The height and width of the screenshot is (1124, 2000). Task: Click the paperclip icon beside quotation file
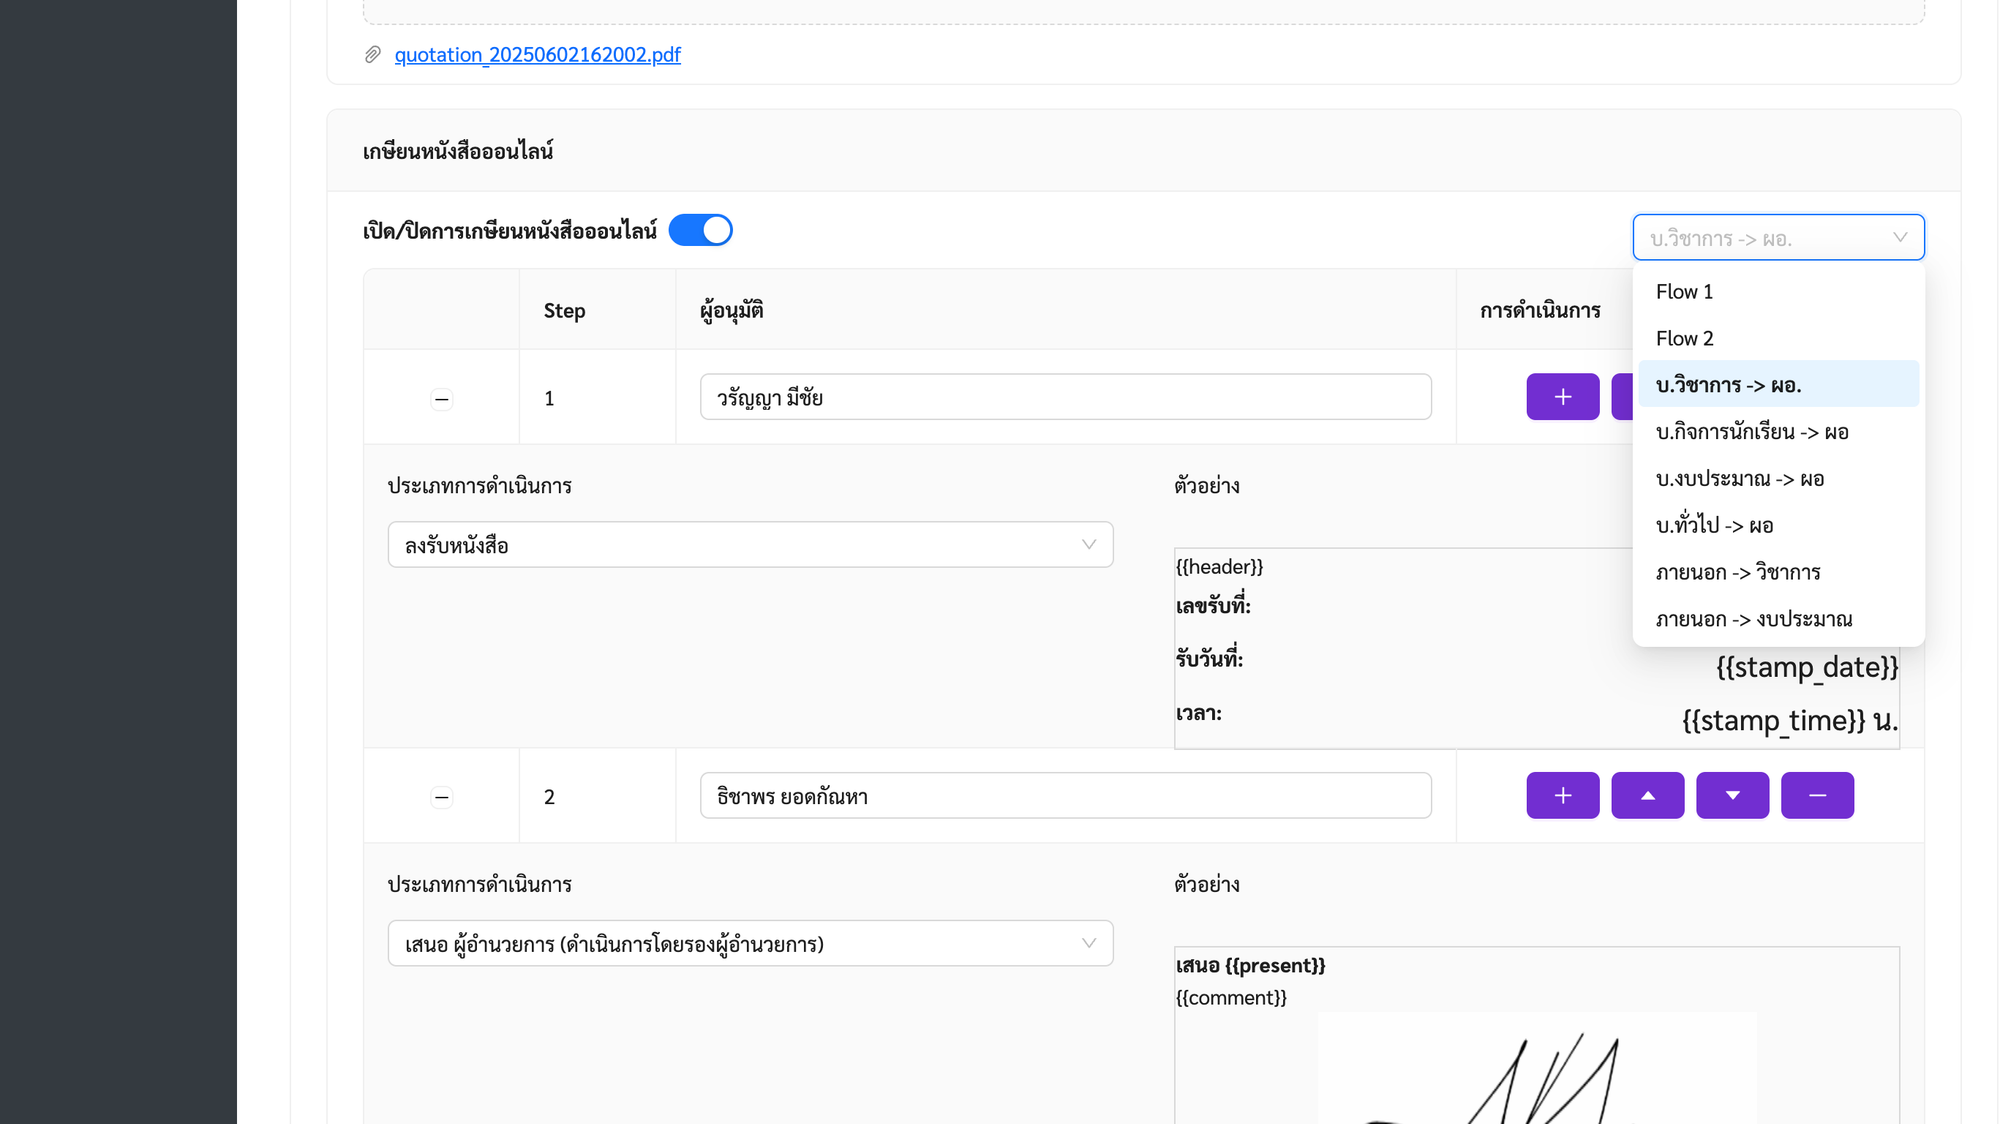[373, 55]
